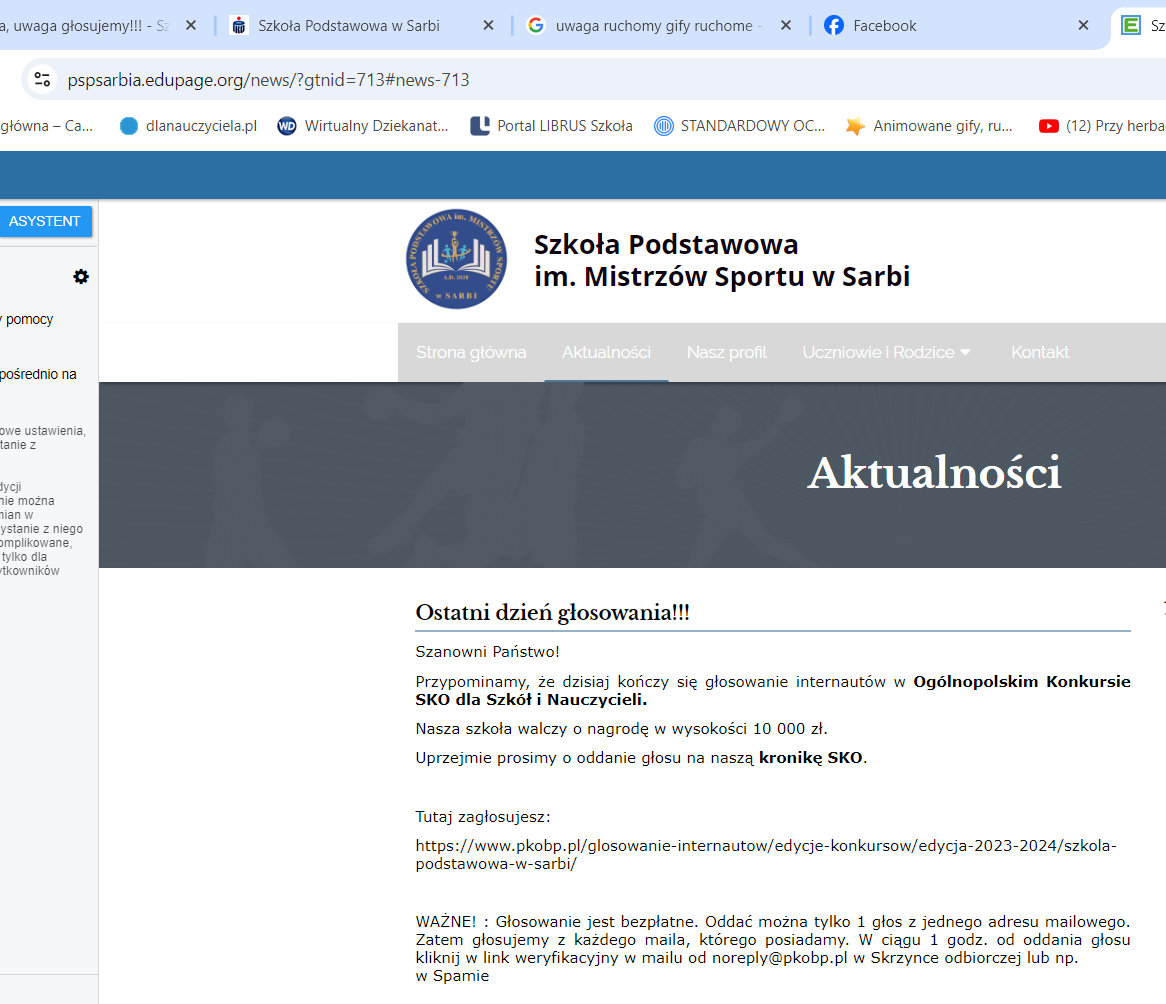Open the settings gear in the assistant panel
The width and height of the screenshot is (1166, 1004).
pyautogui.click(x=81, y=277)
